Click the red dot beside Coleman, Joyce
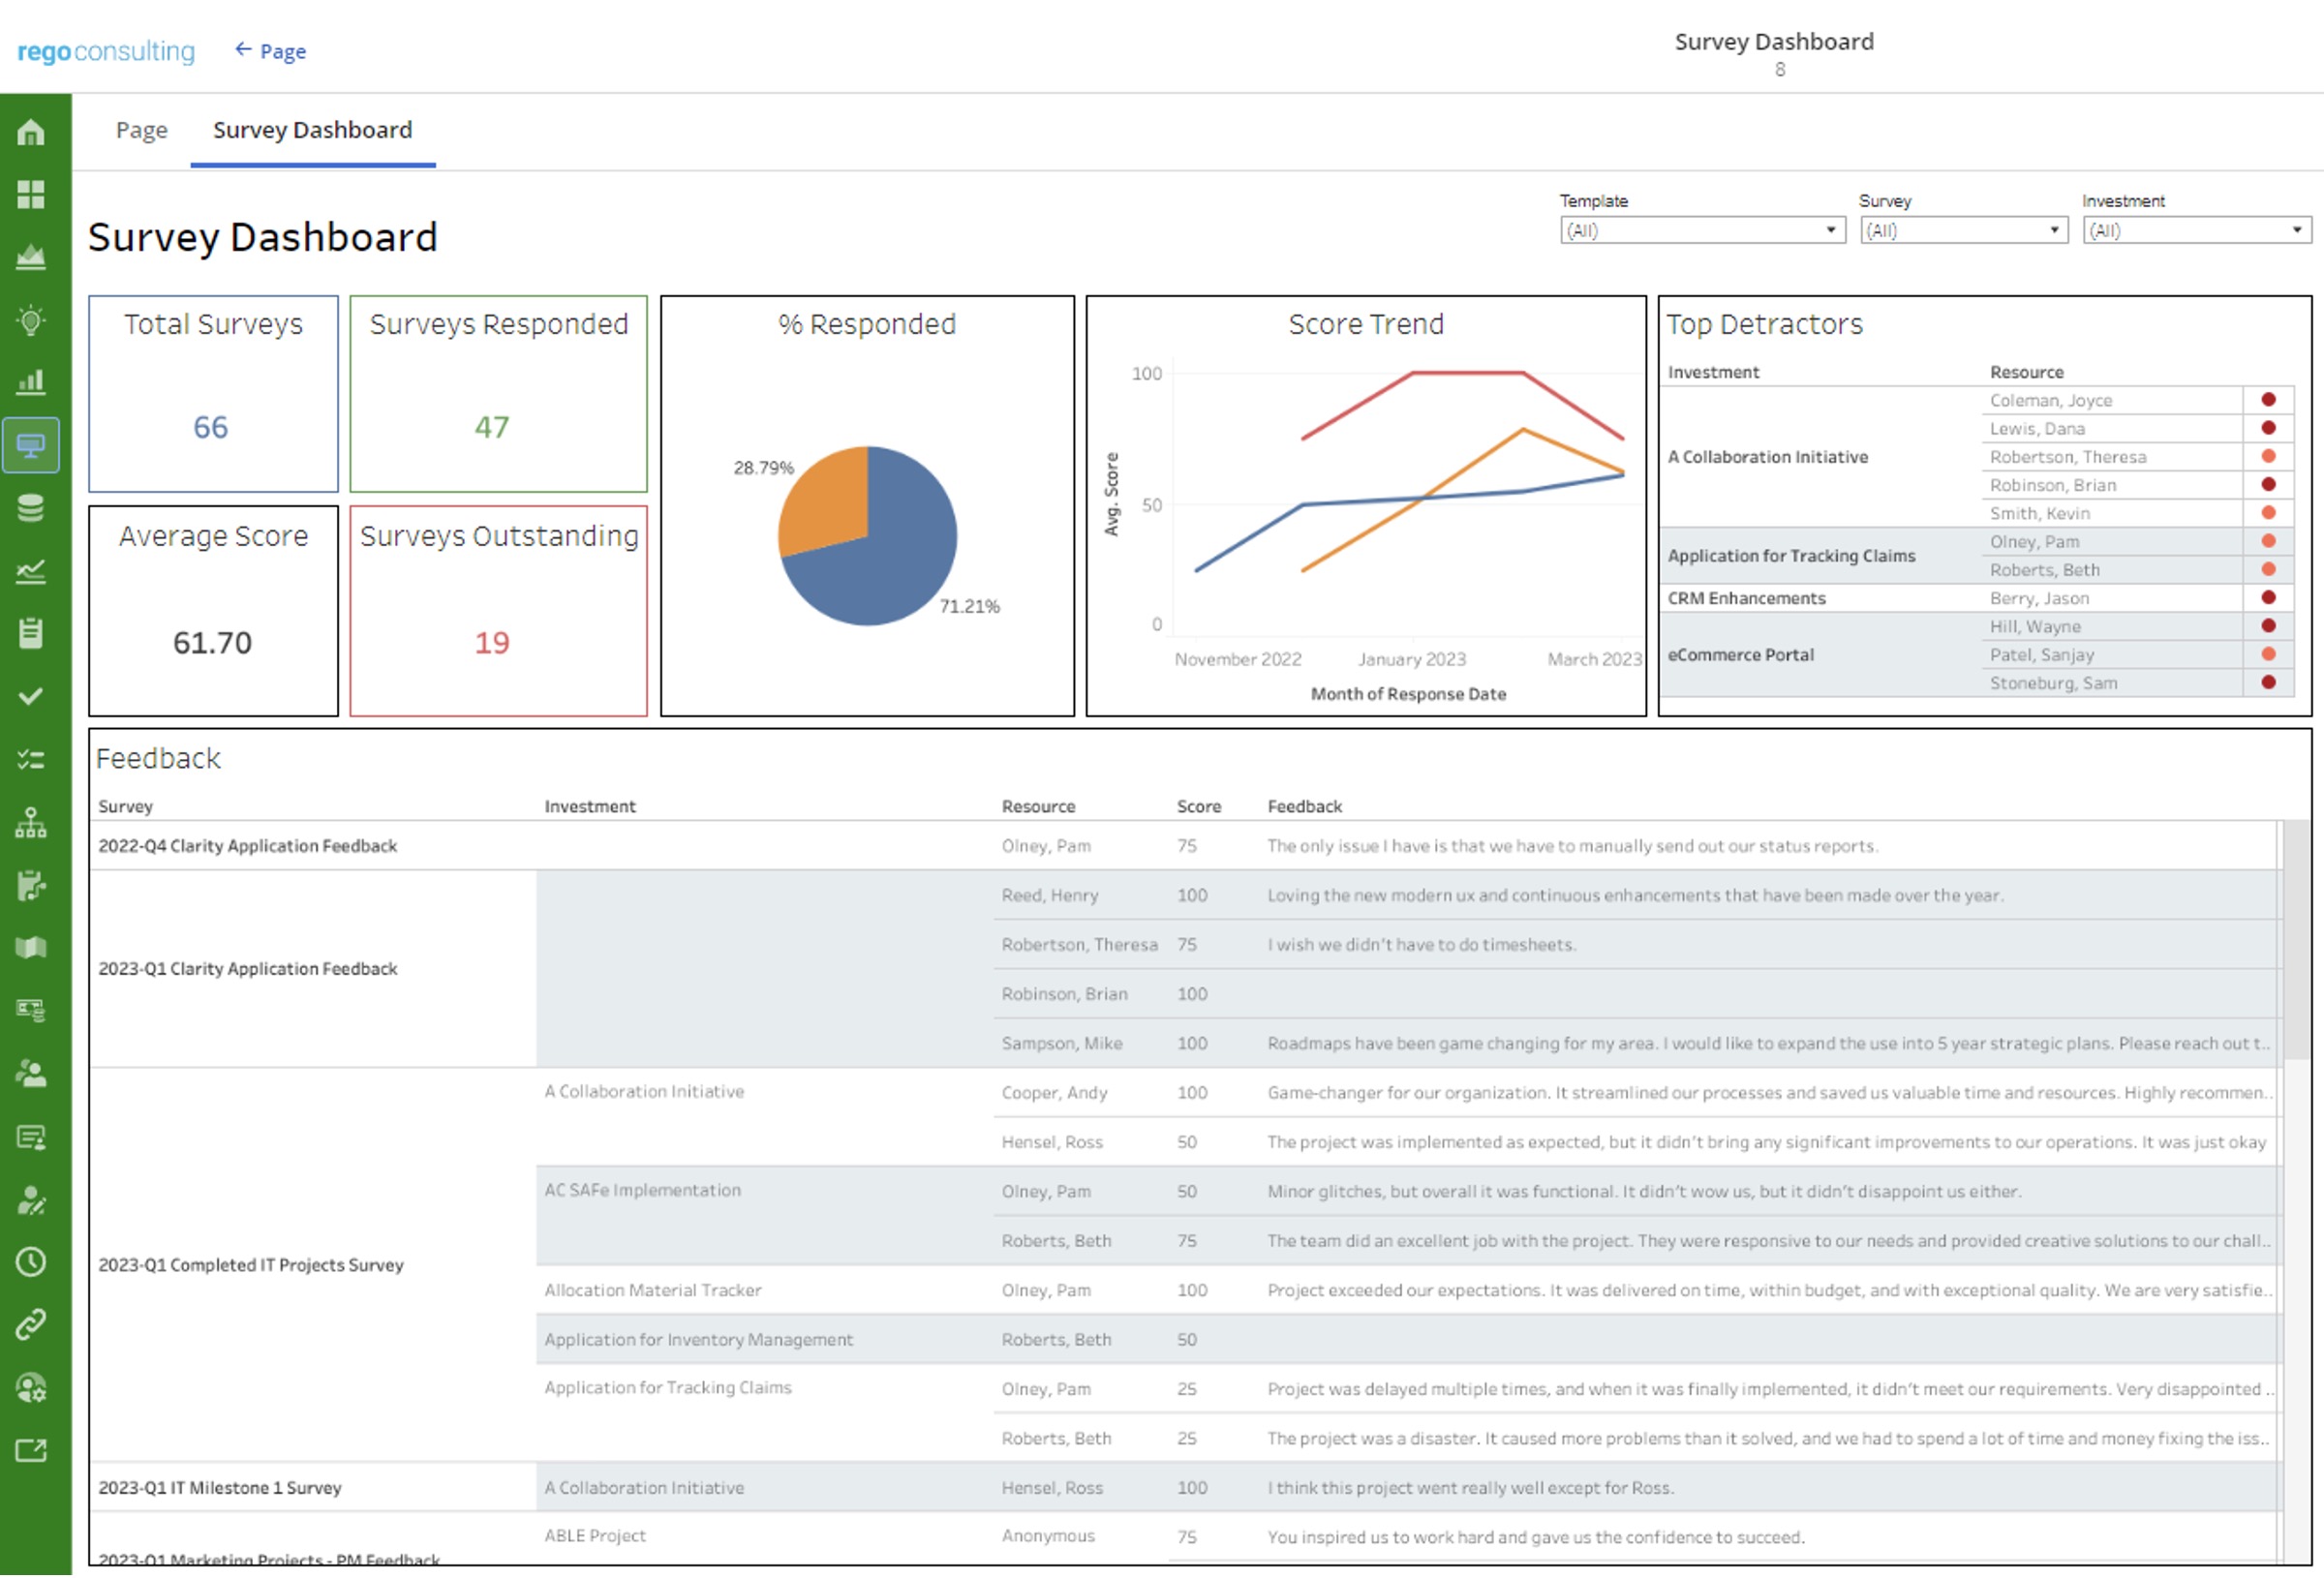The image size is (2324, 1578). coord(2269,400)
